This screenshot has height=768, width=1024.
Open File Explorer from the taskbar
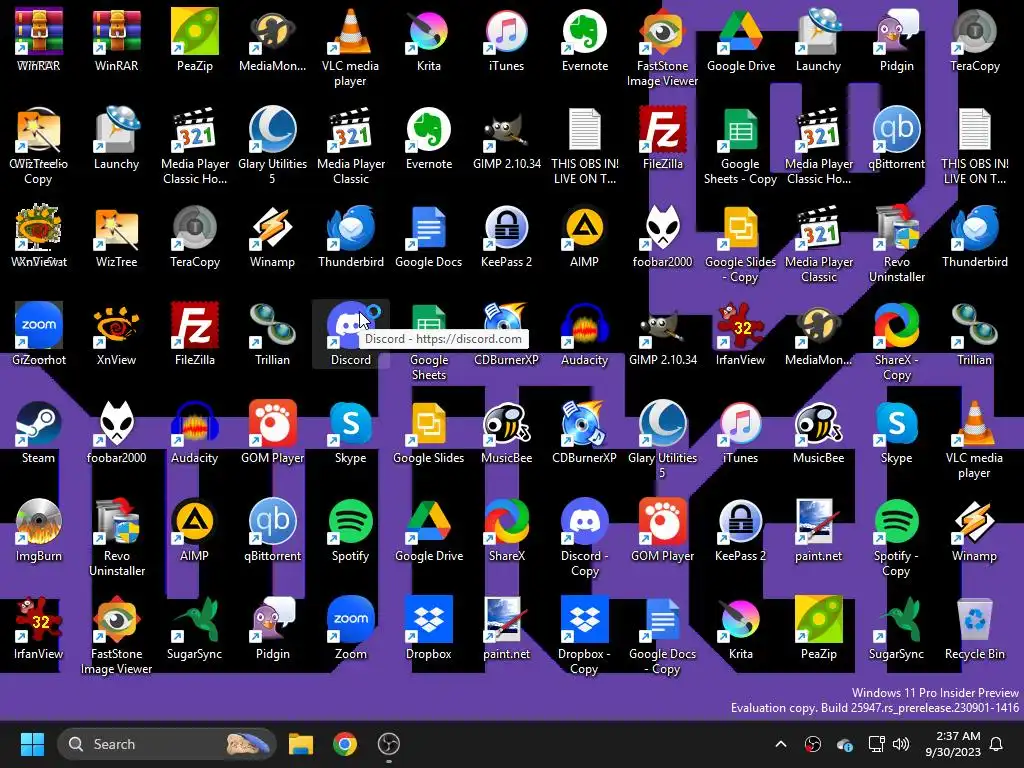pos(301,744)
